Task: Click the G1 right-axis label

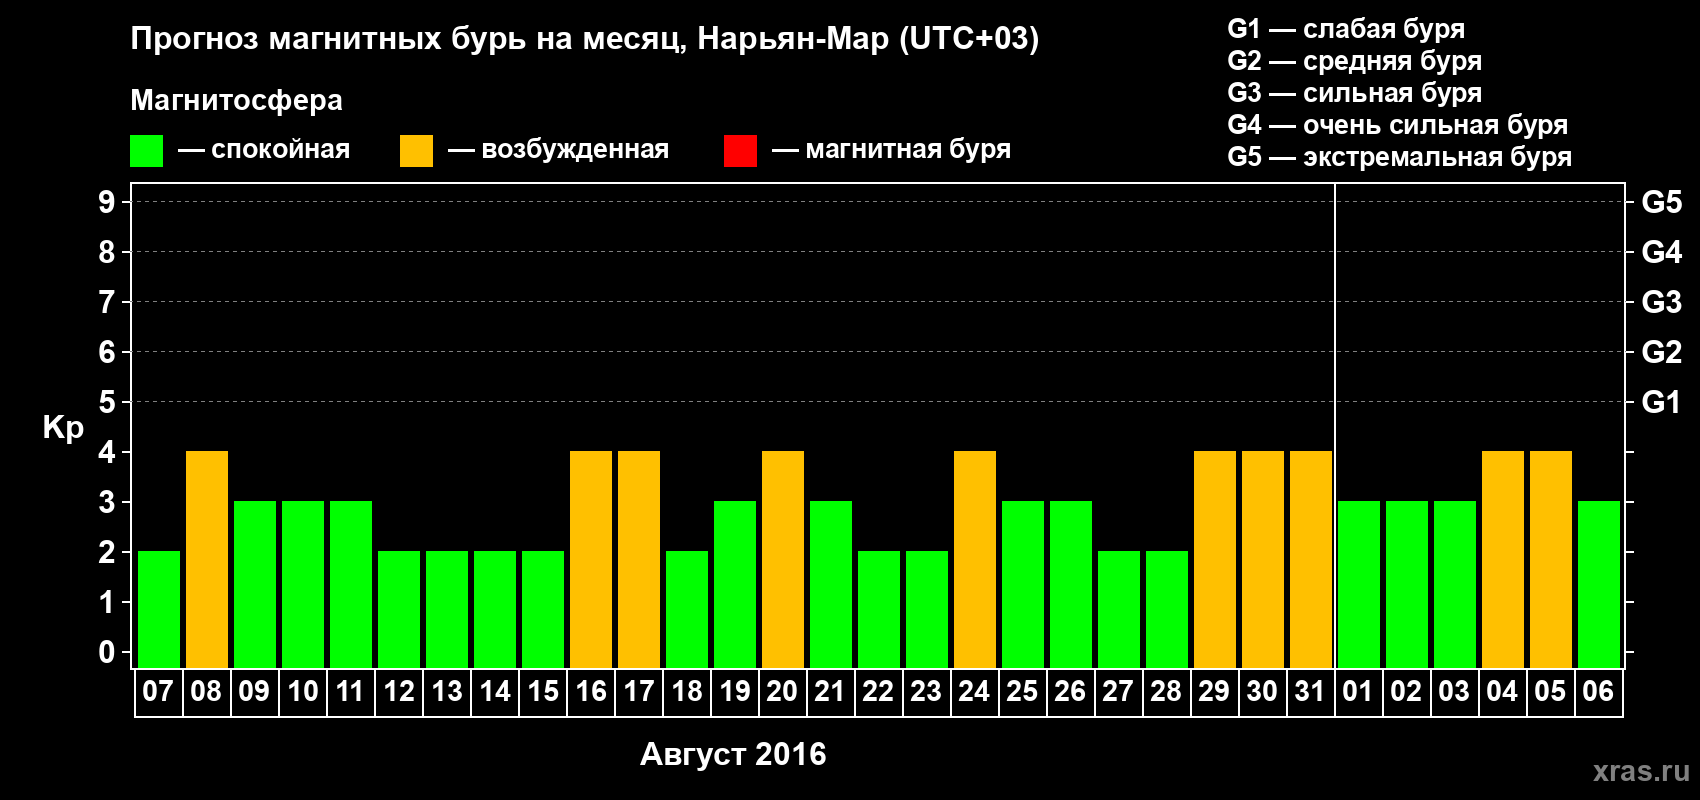Action: pyautogui.click(x=1661, y=402)
